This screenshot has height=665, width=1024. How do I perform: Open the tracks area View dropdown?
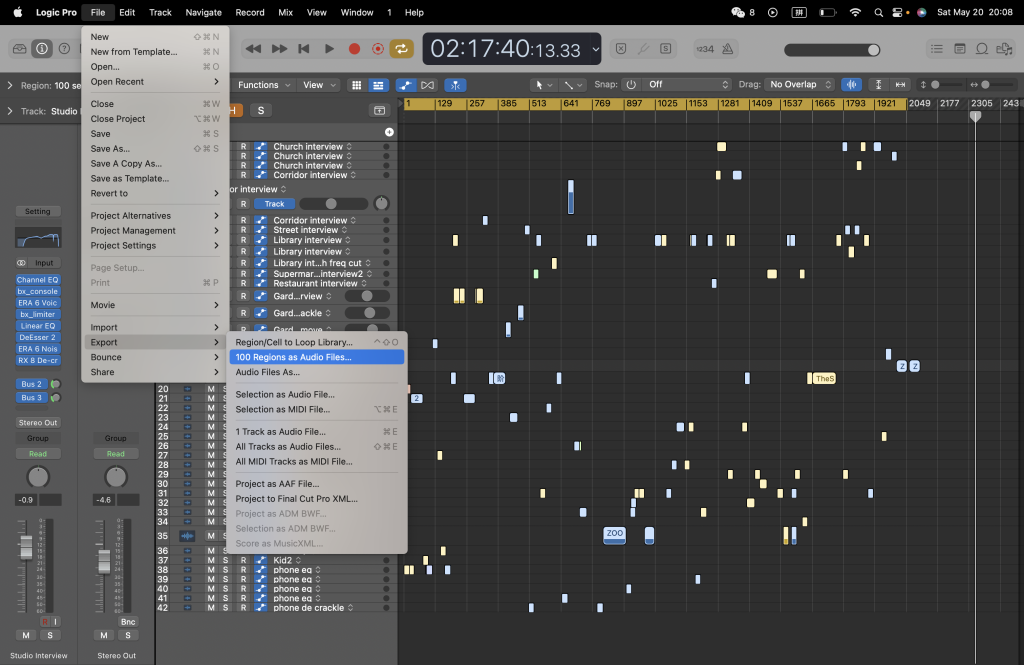[319, 85]
